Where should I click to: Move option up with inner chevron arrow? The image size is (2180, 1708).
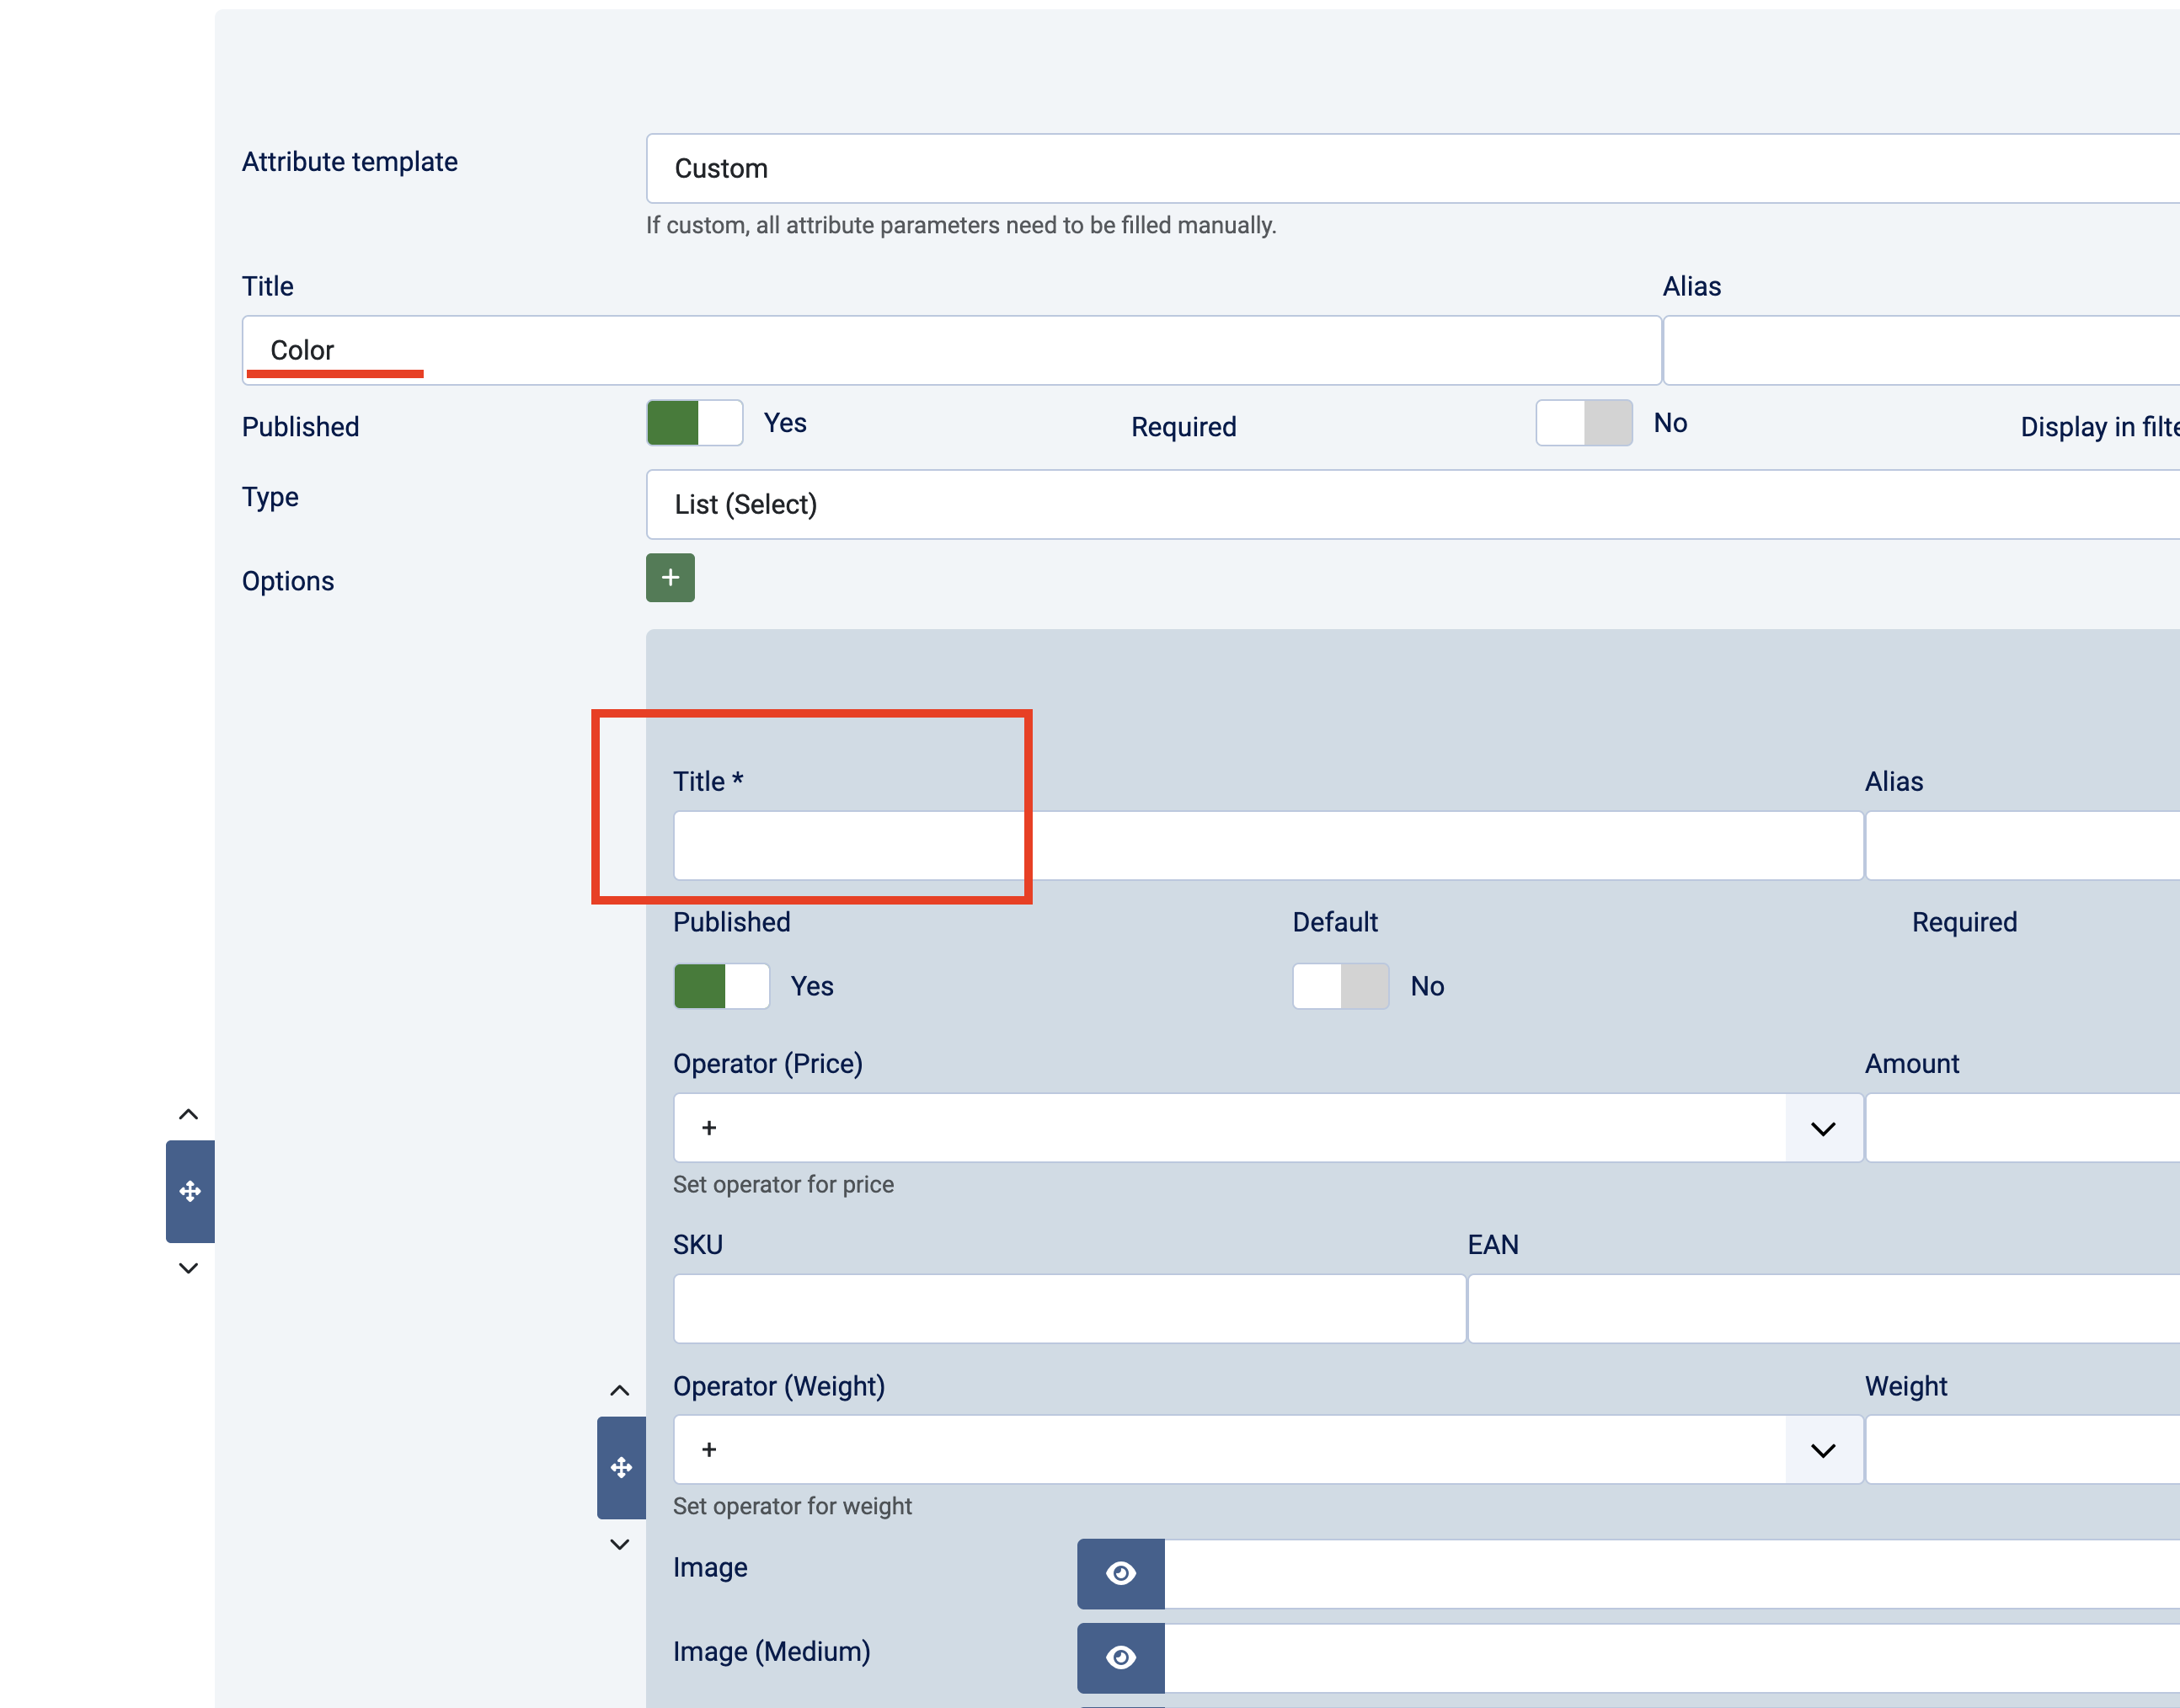point(620,1390)
